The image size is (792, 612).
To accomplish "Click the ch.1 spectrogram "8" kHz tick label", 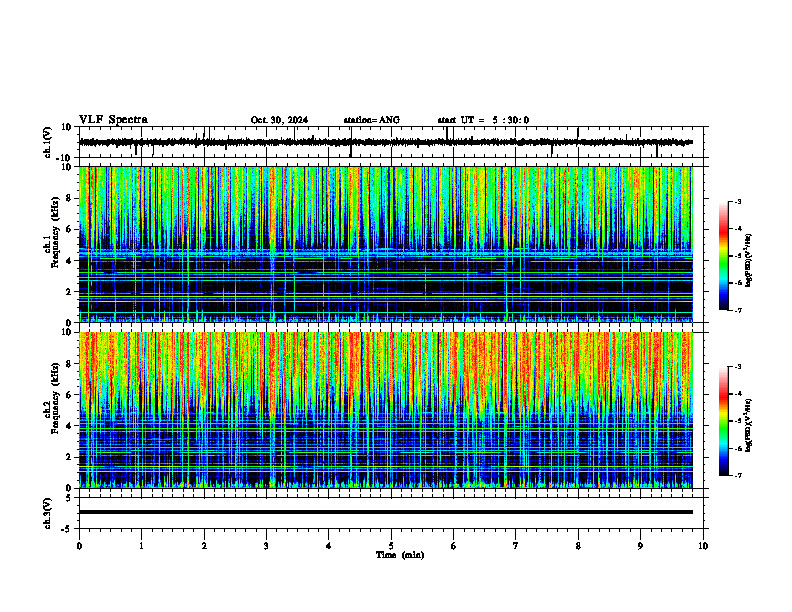I will point(70,198).
